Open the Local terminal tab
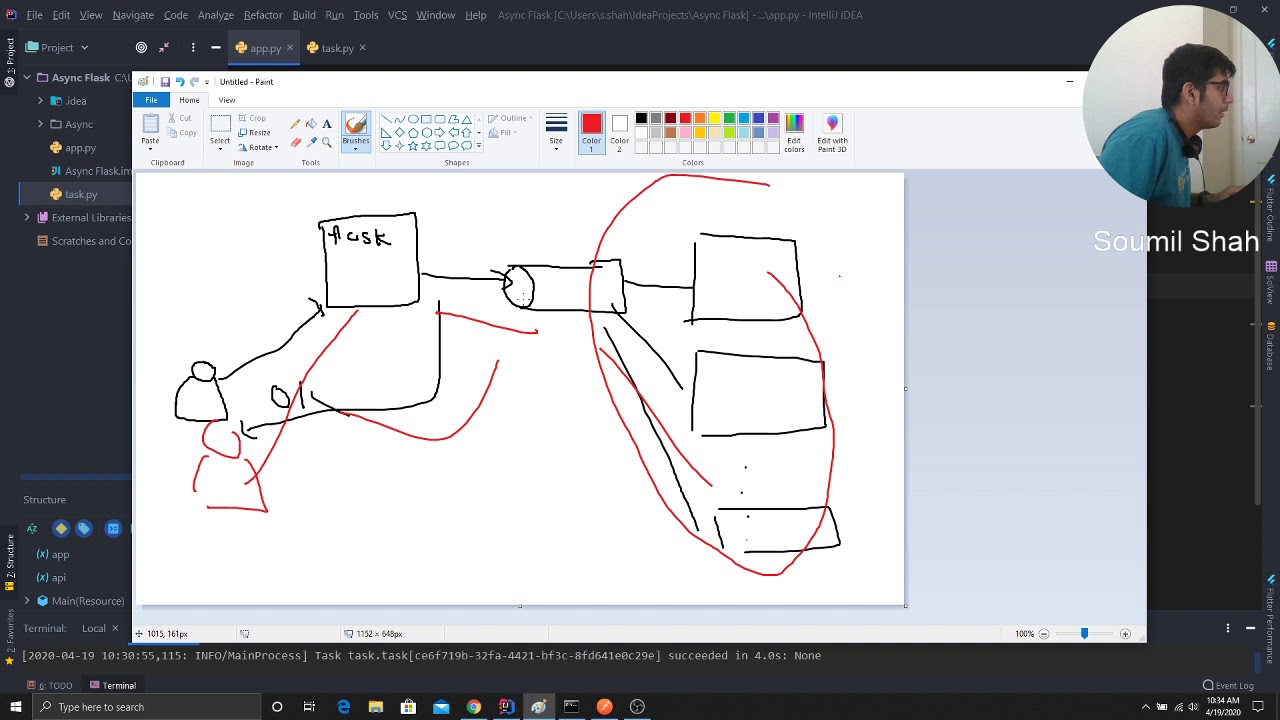1280x720 pixels. pyautogui.click(x=93, y=628)
